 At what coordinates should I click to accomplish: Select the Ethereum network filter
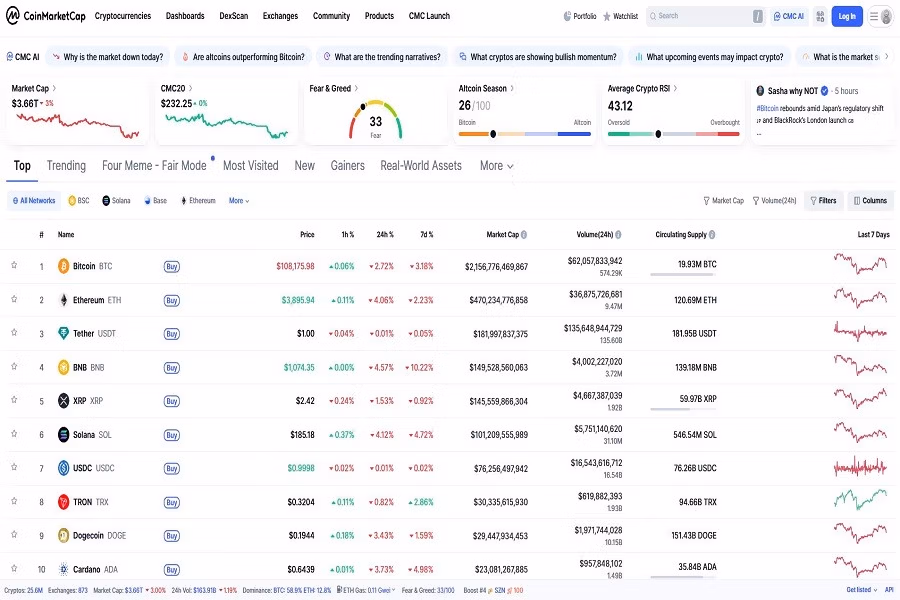(x=198, y=200)
